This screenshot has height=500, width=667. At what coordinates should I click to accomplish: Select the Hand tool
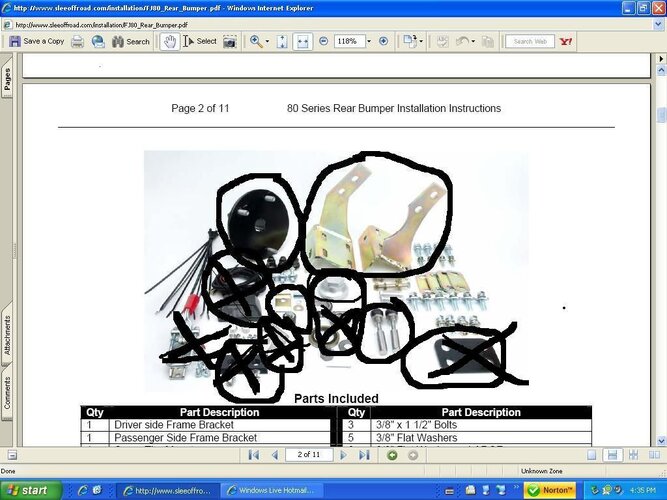pyautogui.click(x=169, y=41)
